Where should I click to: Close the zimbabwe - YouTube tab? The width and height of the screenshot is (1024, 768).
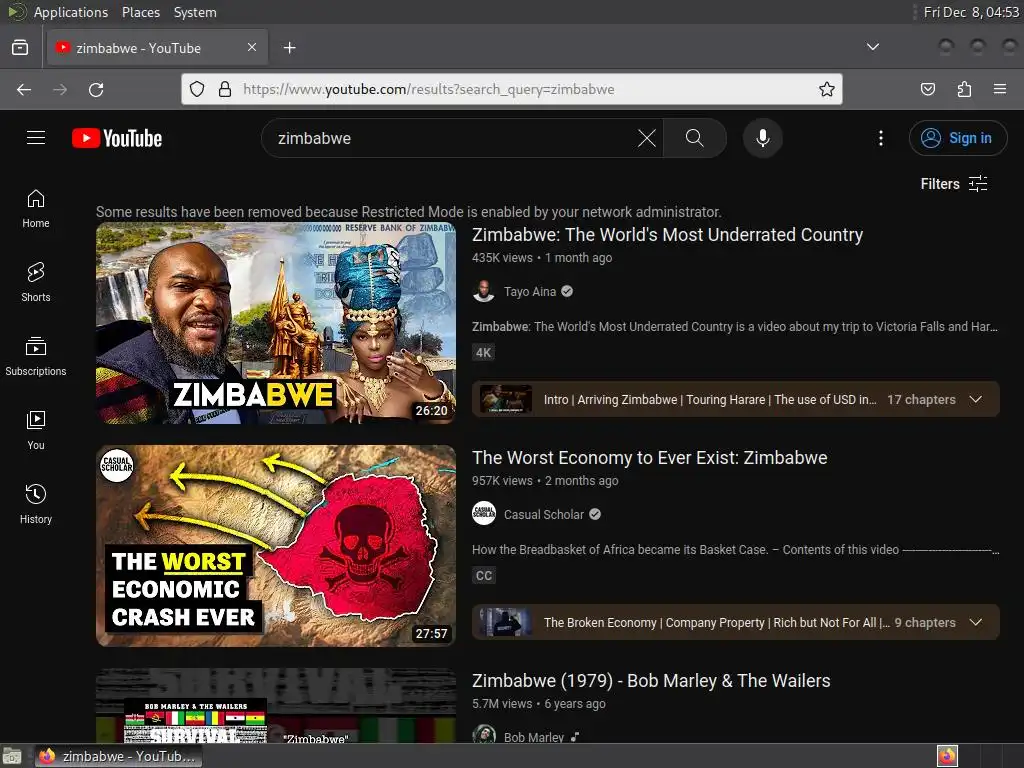[x=251, y=47]
